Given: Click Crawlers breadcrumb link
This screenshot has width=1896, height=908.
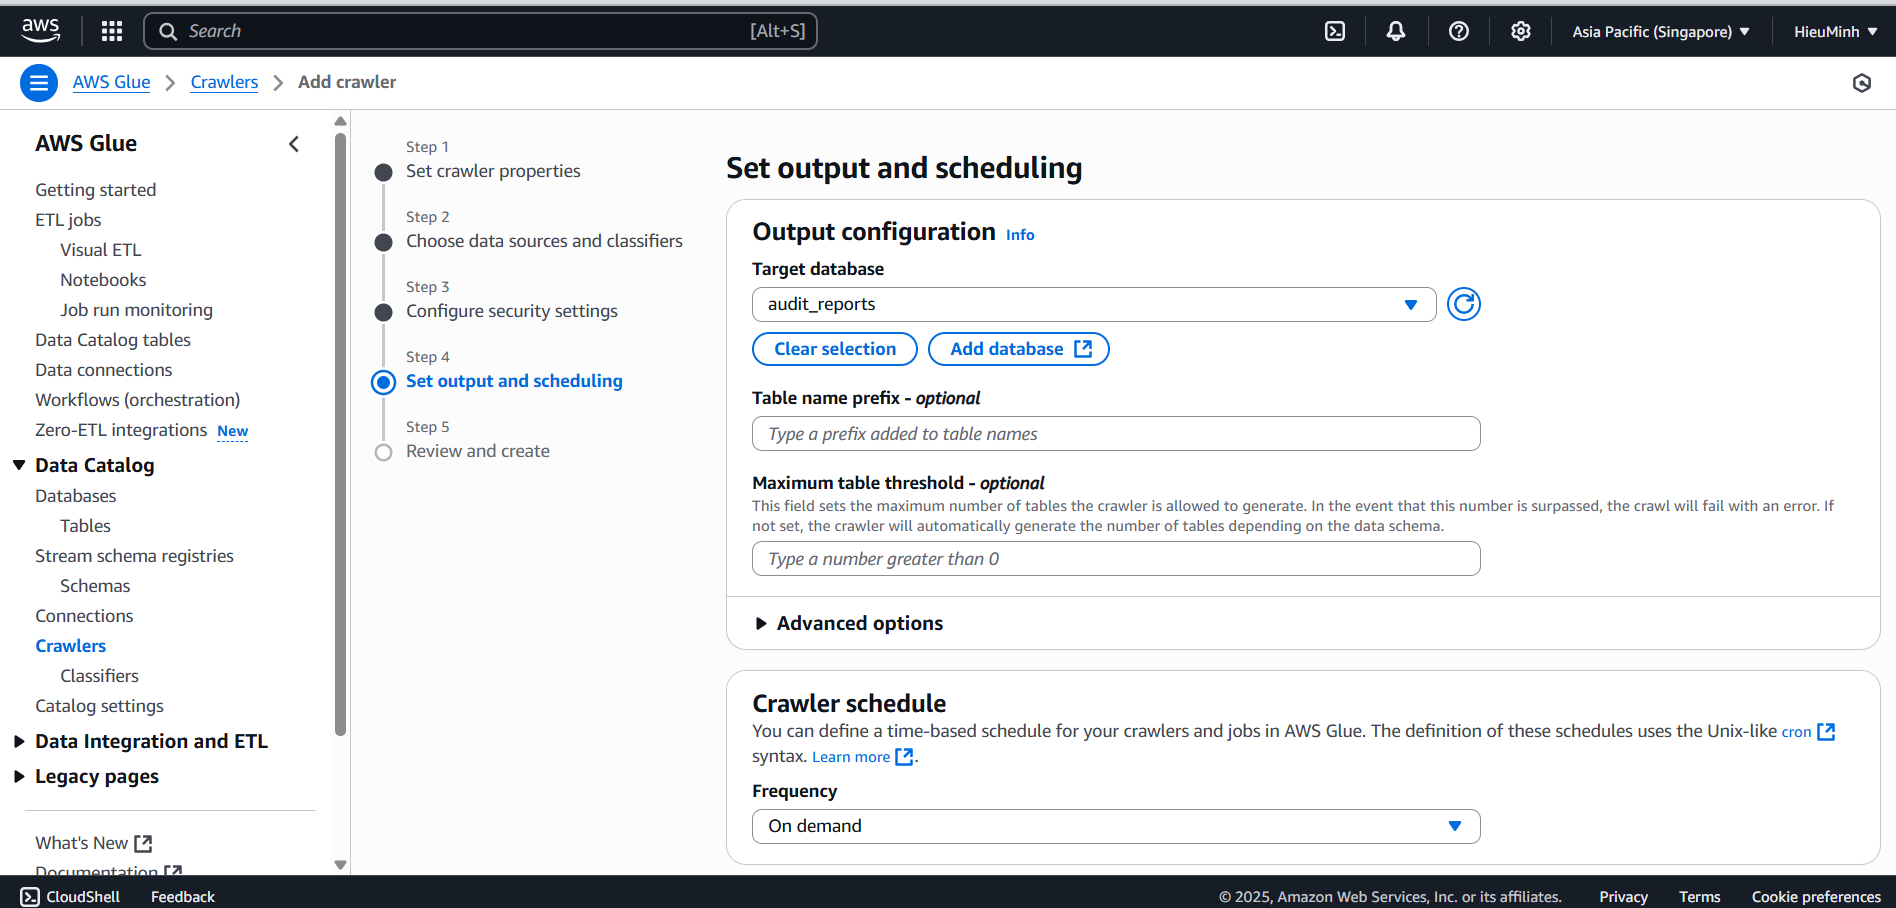Looking at the screenshot, I should click(224, 82).
